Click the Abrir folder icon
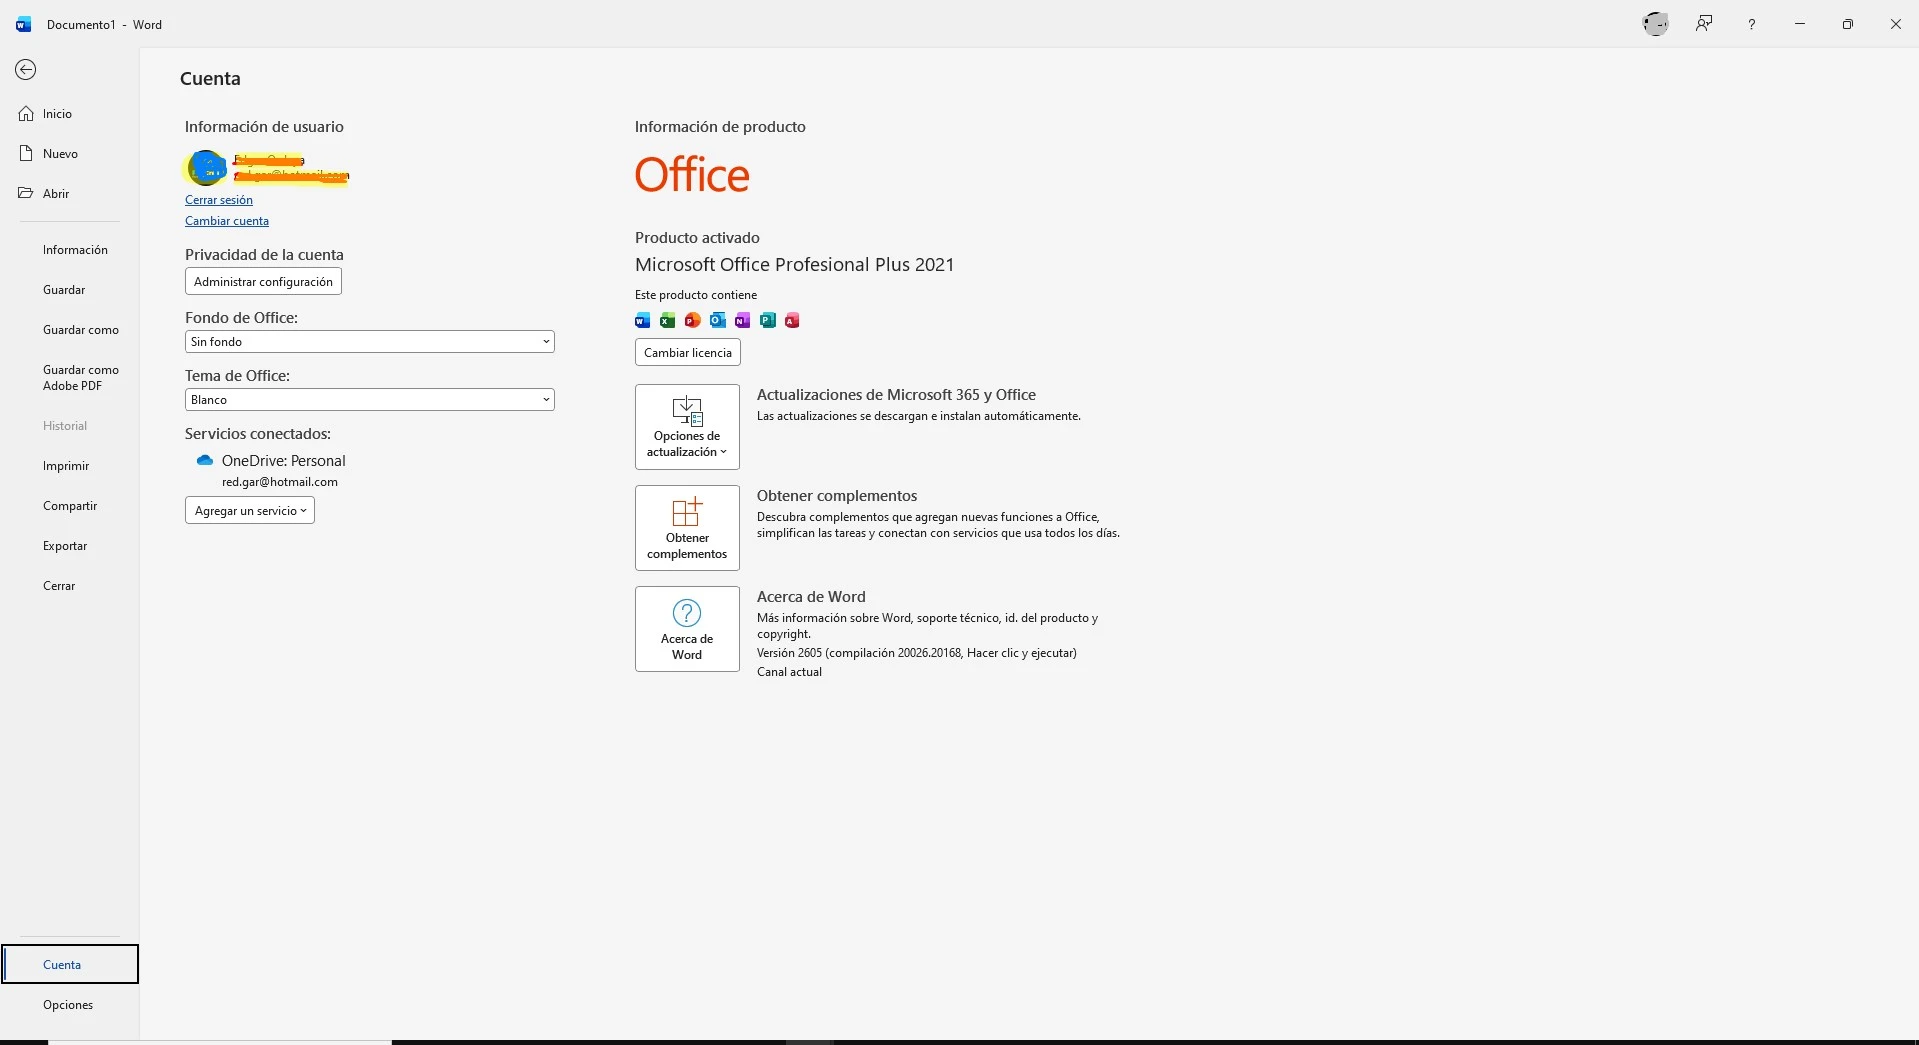Image resolution: width=1919 pixels, height=1045 pixels. (x=26, y=193)
